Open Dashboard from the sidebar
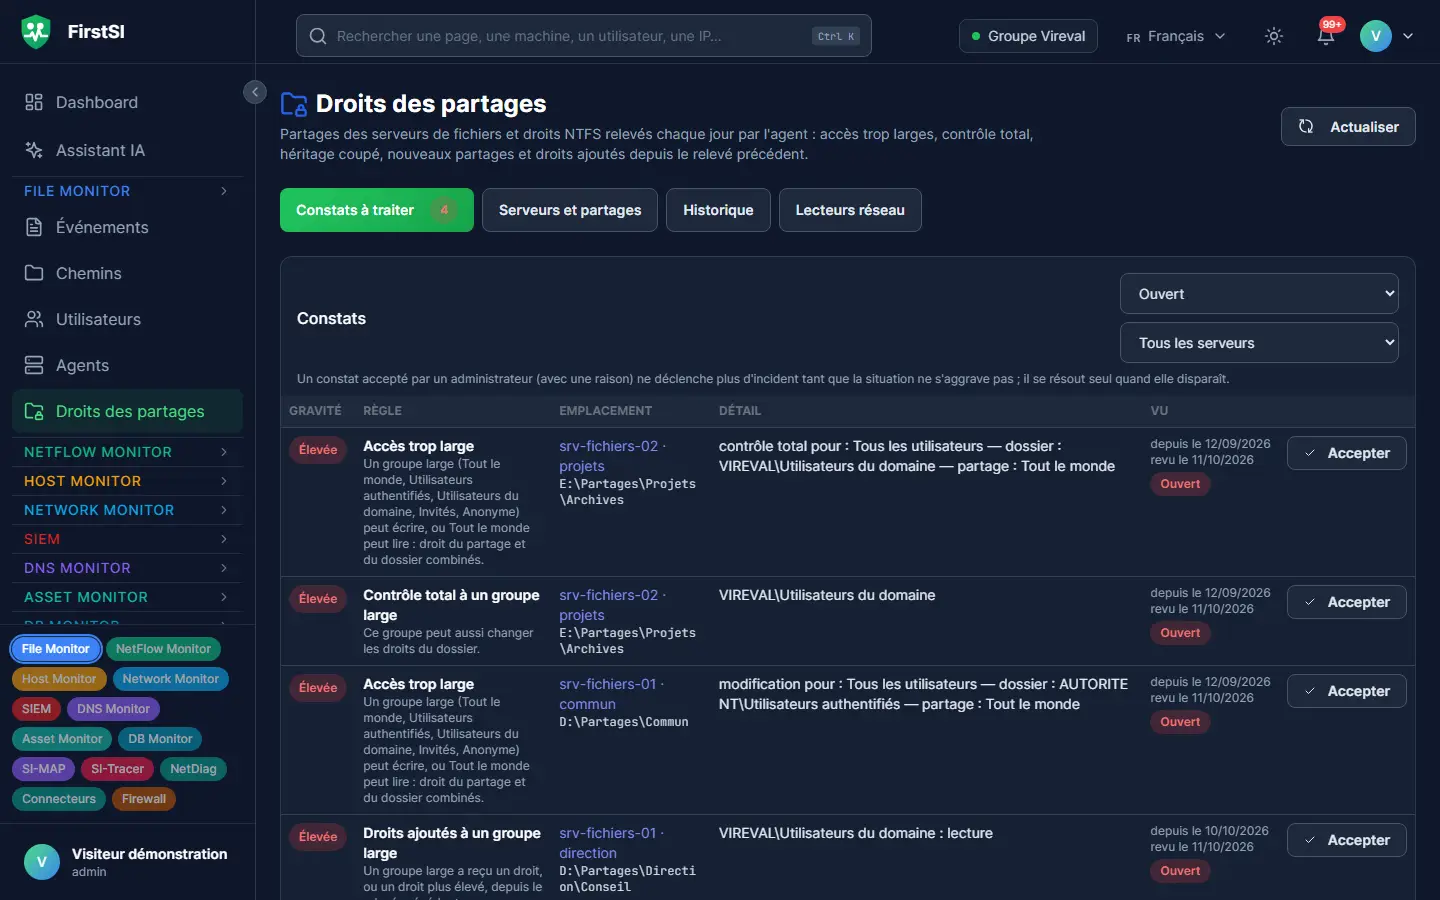Screen dimensions: 1440x900 [128, 102]
